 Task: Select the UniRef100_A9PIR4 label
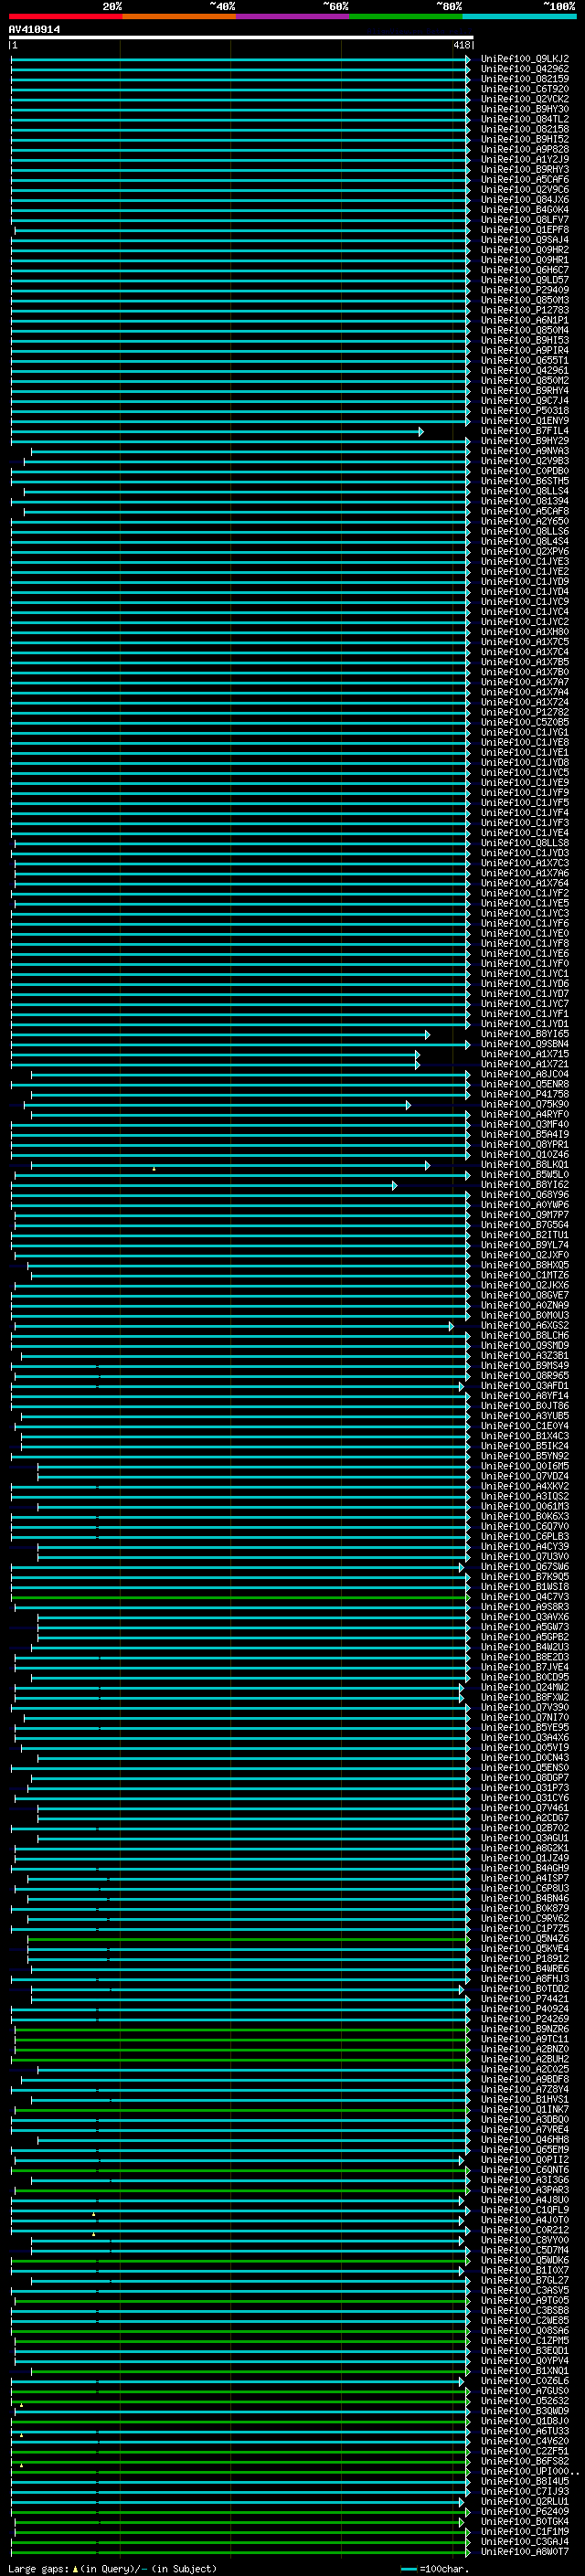pos(525,350)
